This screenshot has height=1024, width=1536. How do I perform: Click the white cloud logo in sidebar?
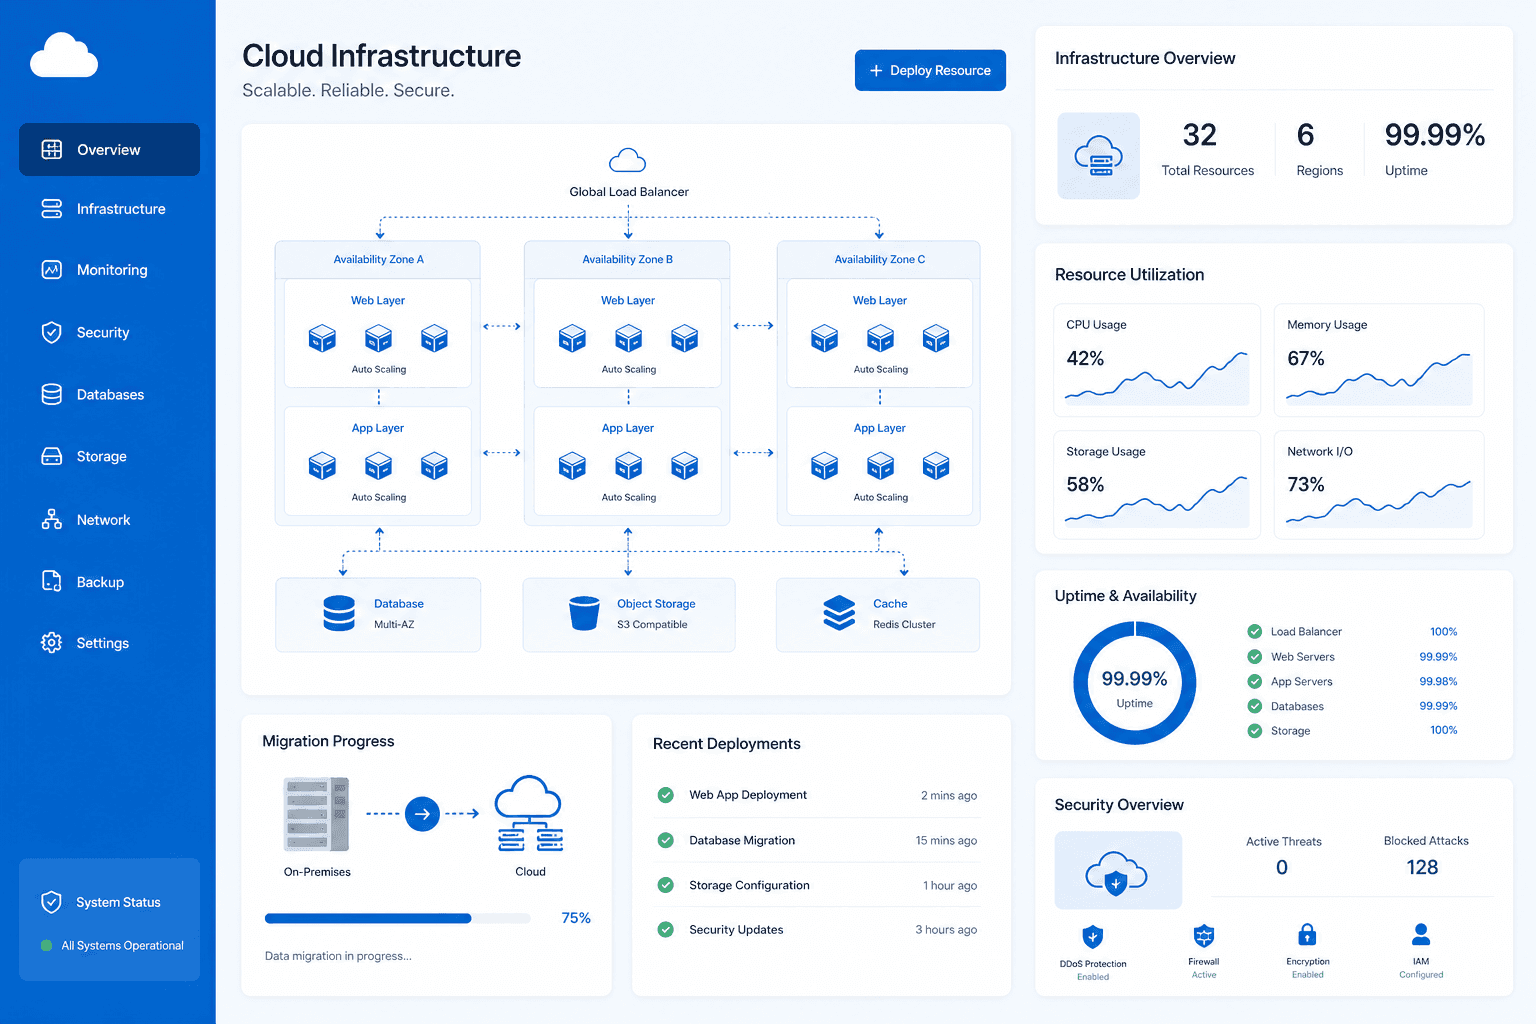[64, 55]
